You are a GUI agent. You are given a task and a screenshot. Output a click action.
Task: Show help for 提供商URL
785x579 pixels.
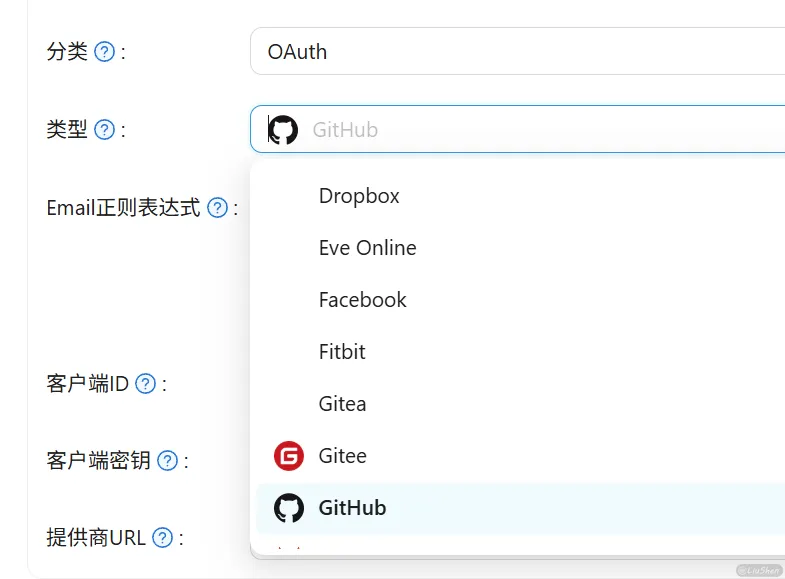tap(163, 538)
